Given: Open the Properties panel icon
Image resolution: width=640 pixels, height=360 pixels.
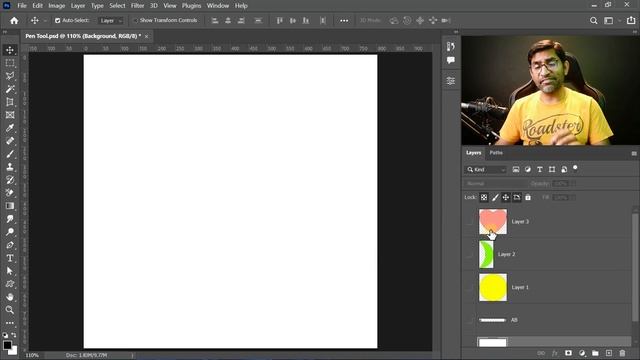Looking at the screenshot, I should pyautogui.click(x=451, y=81).
